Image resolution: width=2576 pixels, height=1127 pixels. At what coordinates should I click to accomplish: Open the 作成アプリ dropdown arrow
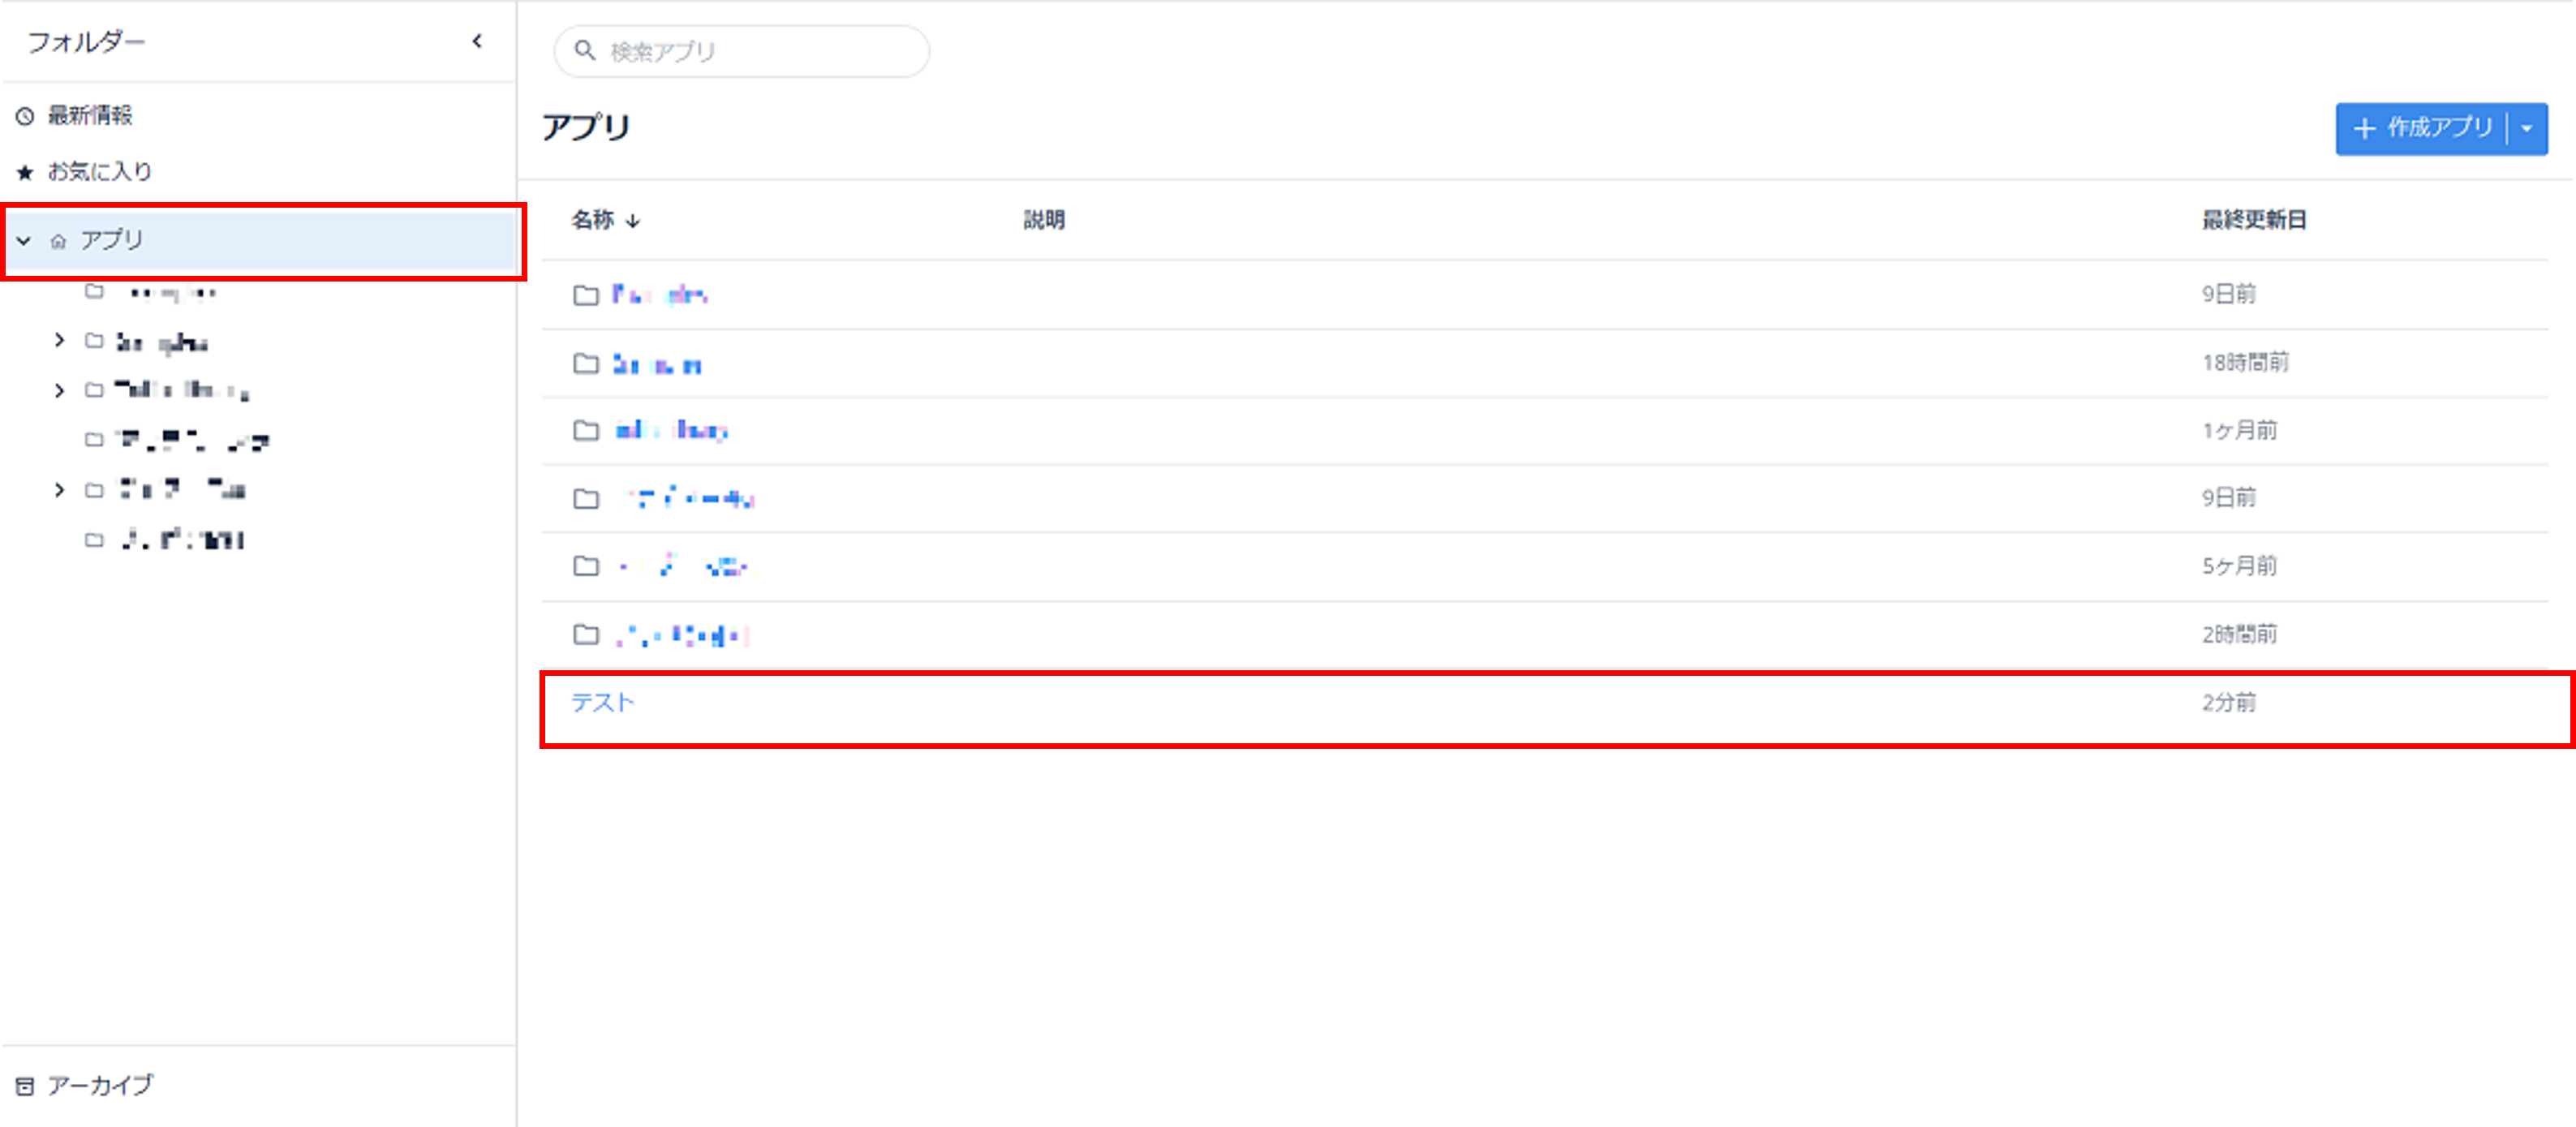(2527, 129)
